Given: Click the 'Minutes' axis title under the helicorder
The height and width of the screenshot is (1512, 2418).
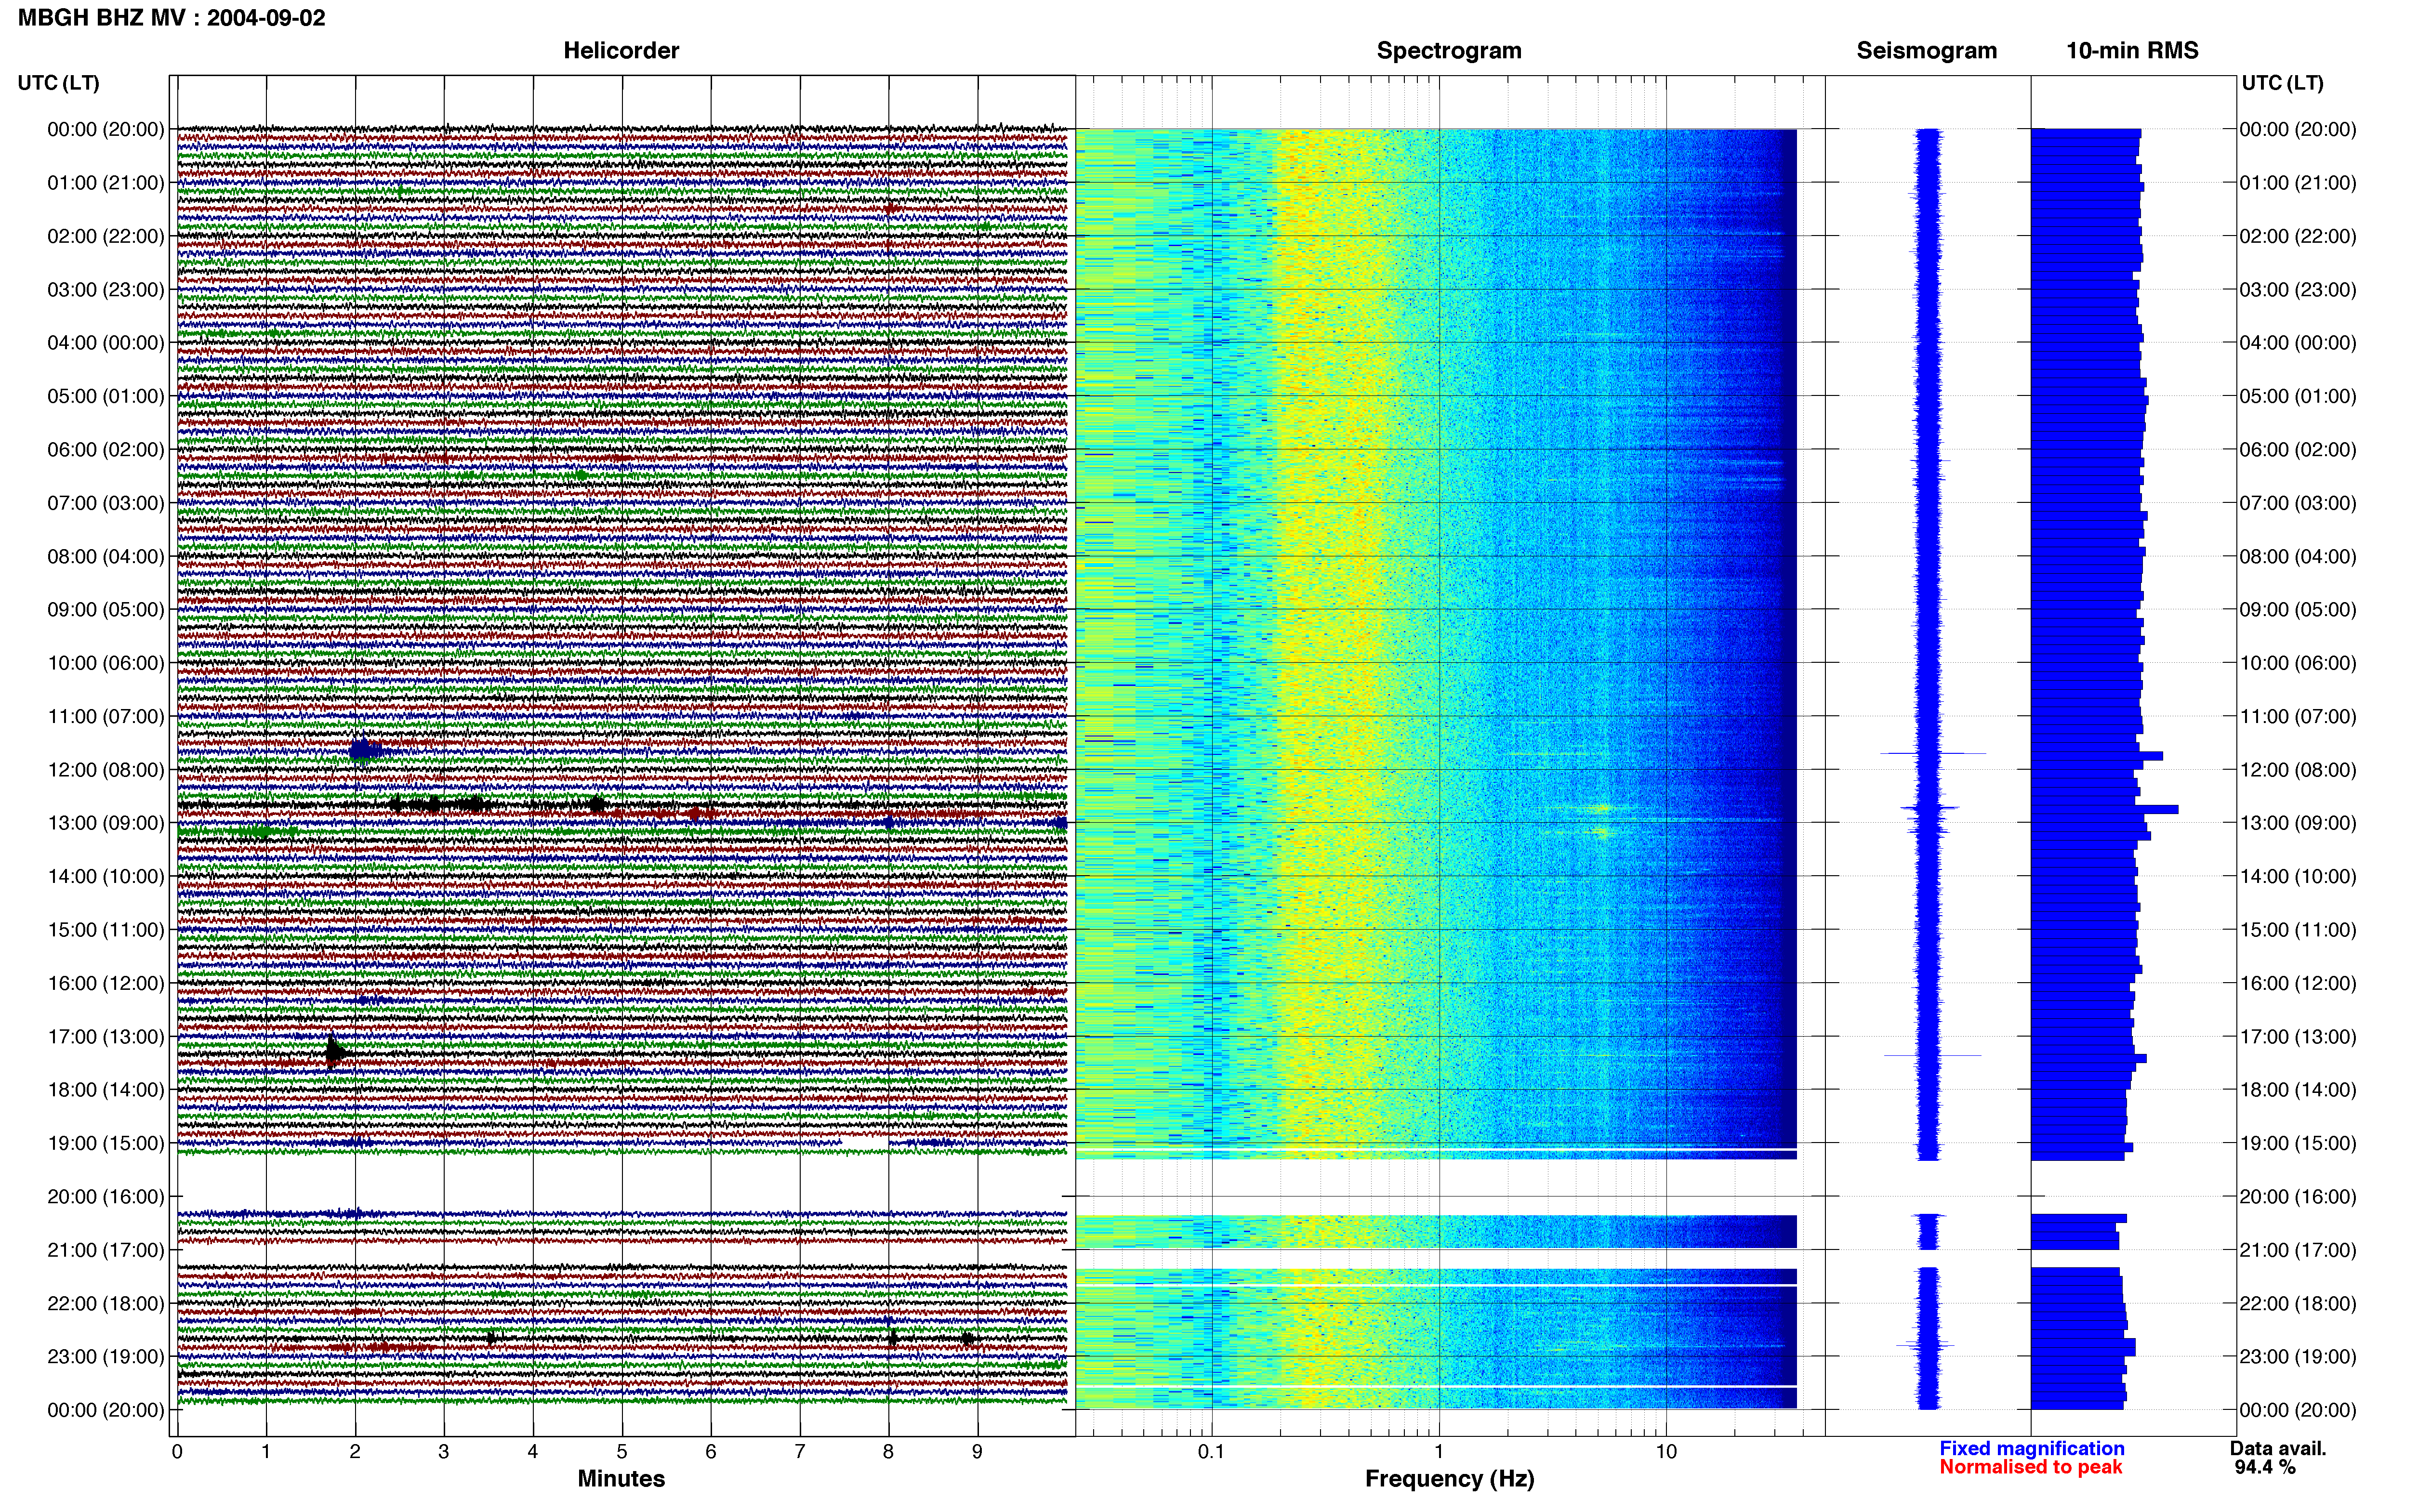Looking at the screenshot, I should point(621,1479).
